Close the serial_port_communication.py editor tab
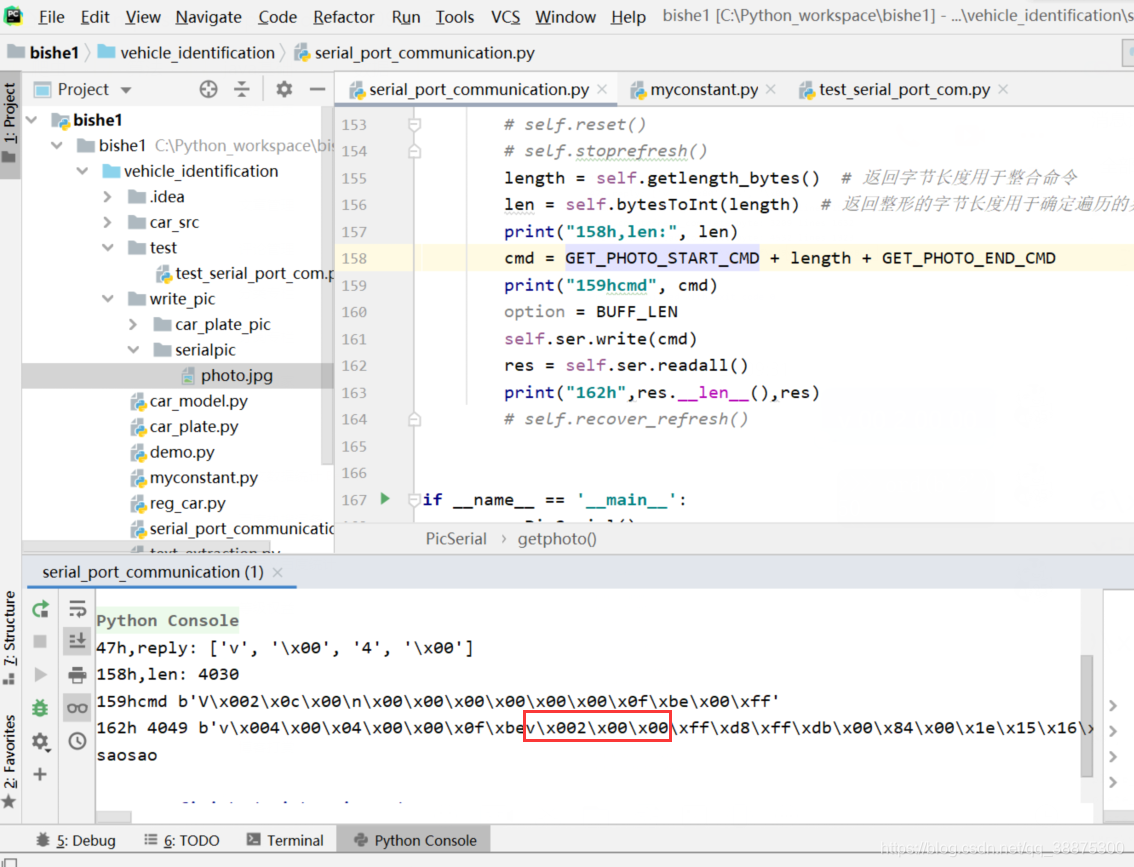This screenshot has height=867, width=1134. click(602, 90)
